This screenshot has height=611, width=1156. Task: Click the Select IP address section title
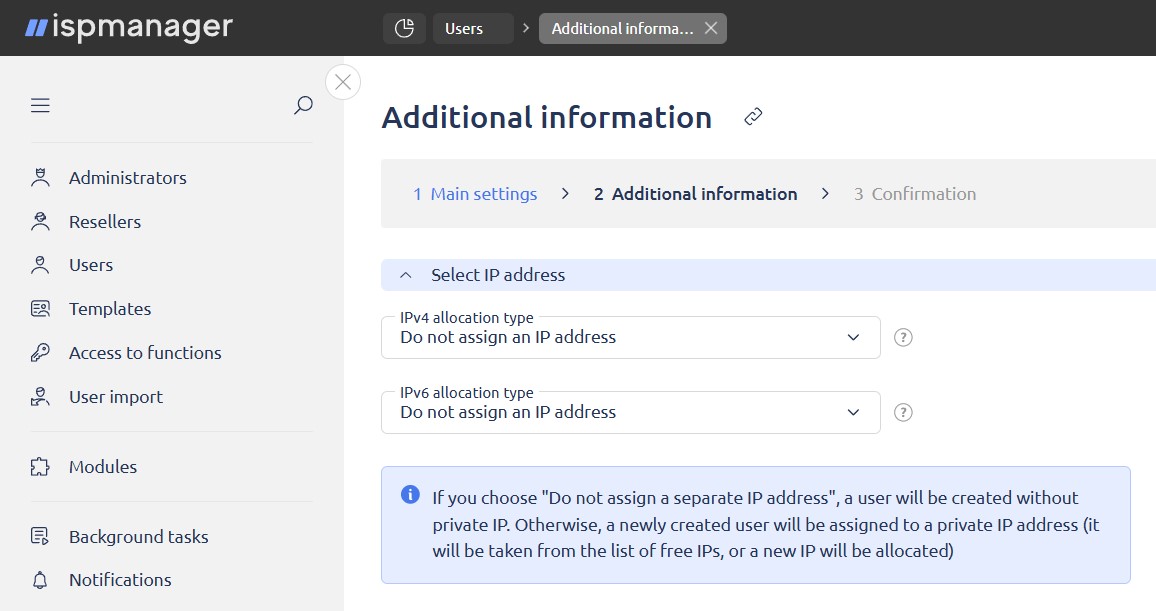[498, 275]
